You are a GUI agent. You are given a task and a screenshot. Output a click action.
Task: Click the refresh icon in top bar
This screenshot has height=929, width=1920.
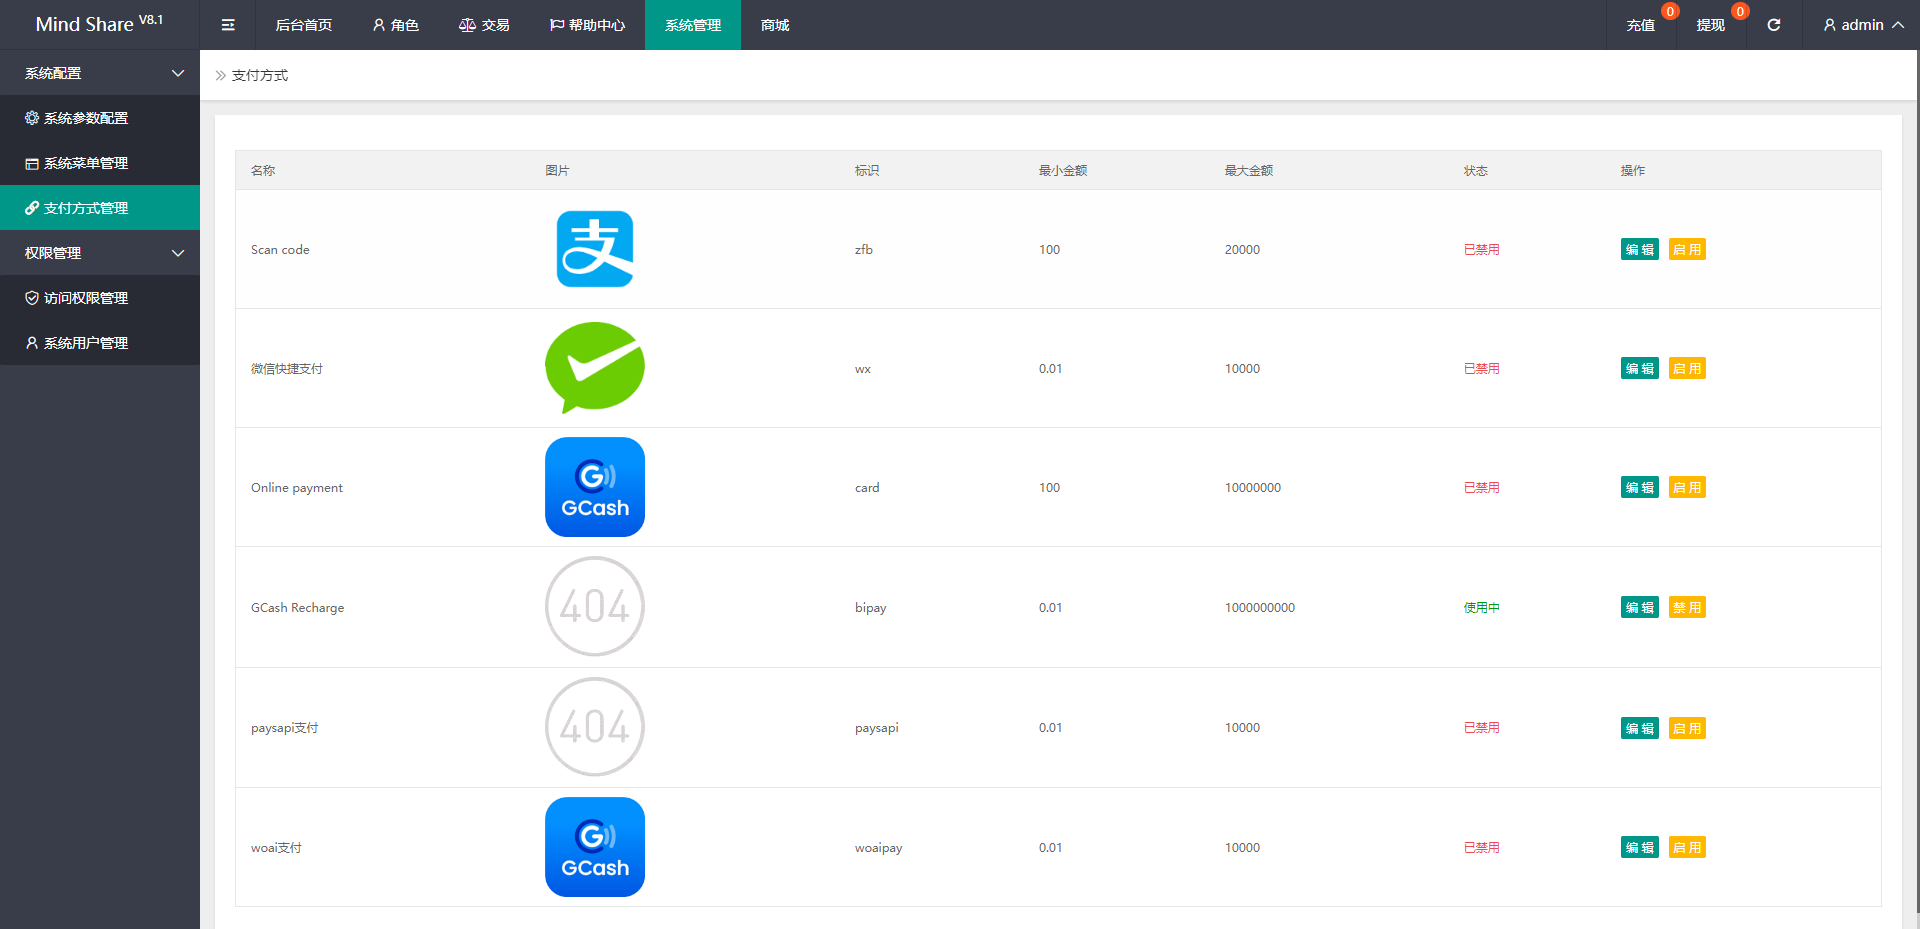[x=1773, y=25]
